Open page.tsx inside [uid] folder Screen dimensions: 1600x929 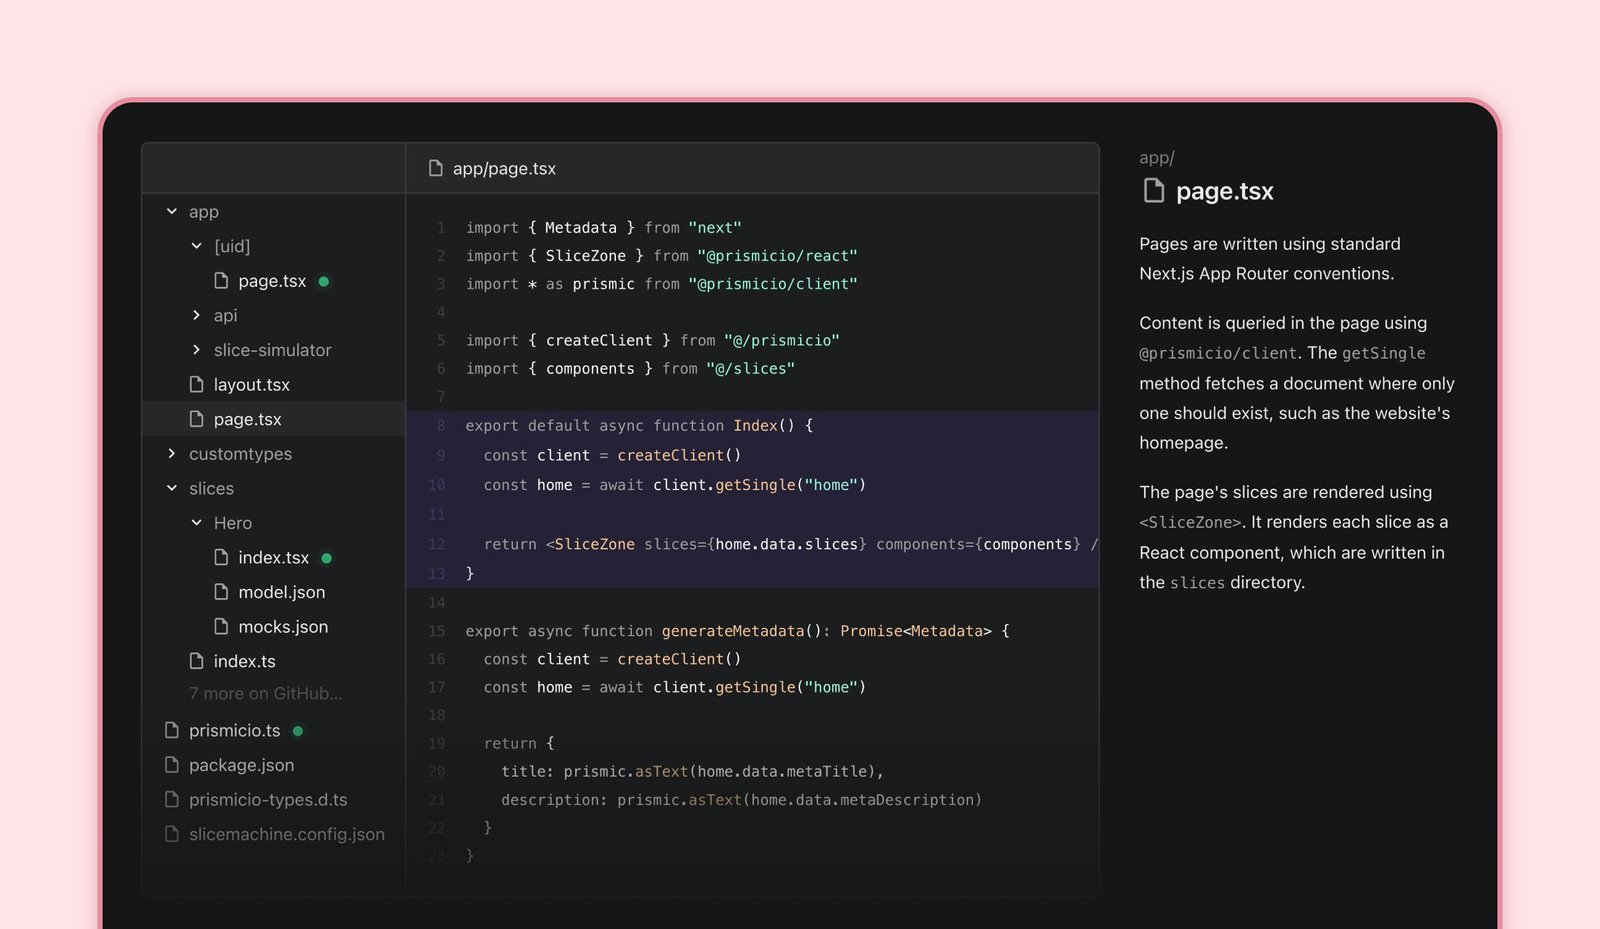pyautogui.click(x=272, y=282)
